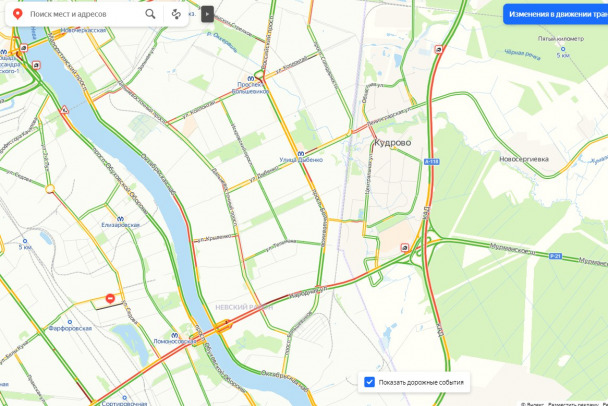Select the red no-entry road closure marker
Image resolution: width=608 pixels, height=406 pixels.
coord(110,299)
